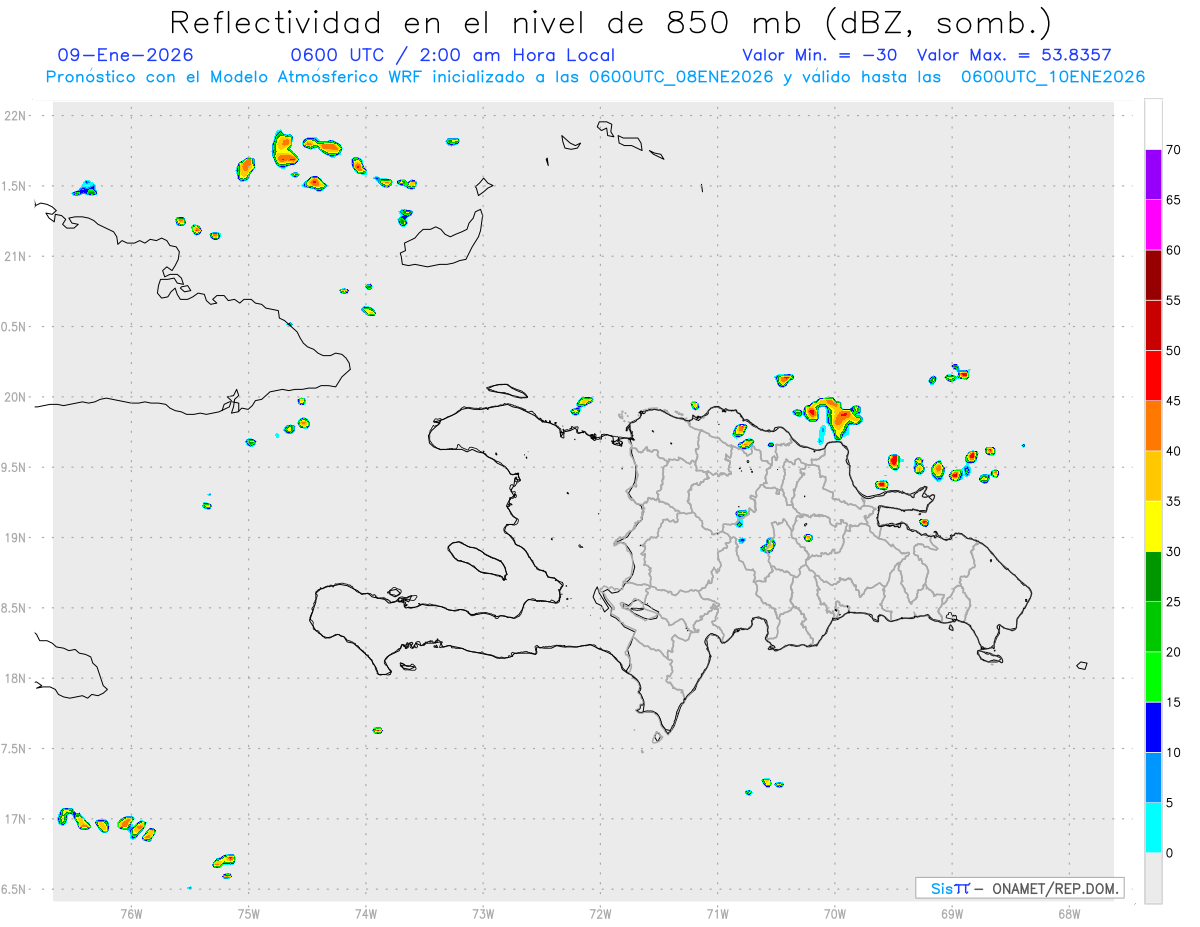Click the 'Valor Max. = 53.8357' text
This screenshot has width=1200, height=927.
(1014, 55)
